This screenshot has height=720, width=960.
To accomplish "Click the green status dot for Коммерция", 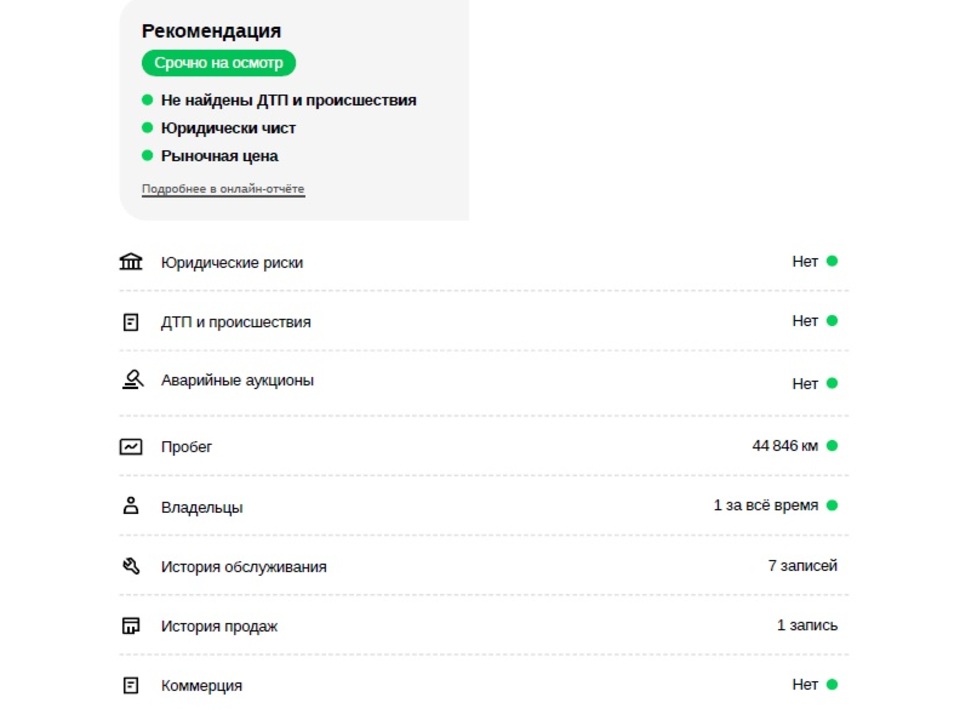I will click(x=831, y=684).
